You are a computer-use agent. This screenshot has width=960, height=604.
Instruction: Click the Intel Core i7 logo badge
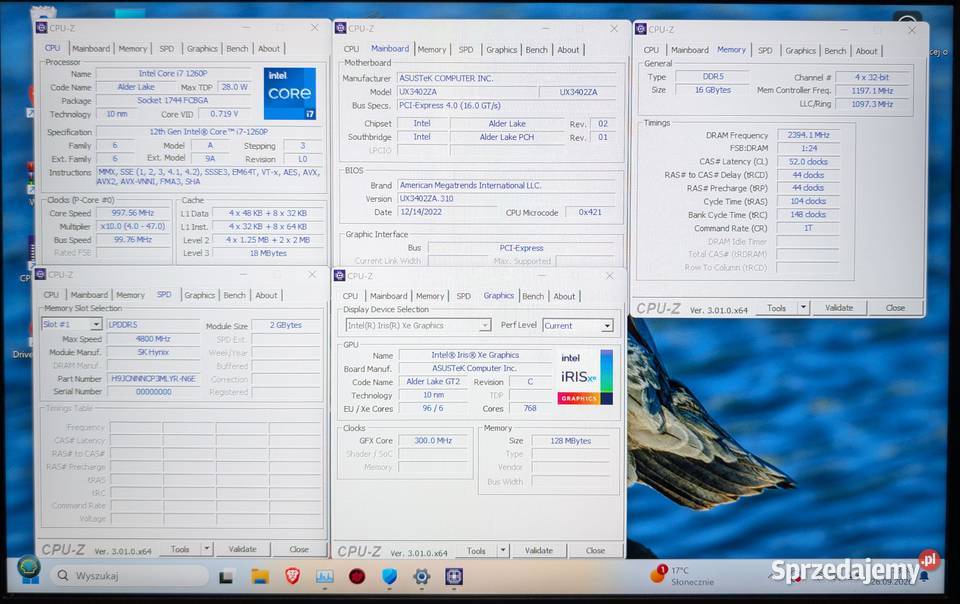click(x=290, y=93)
